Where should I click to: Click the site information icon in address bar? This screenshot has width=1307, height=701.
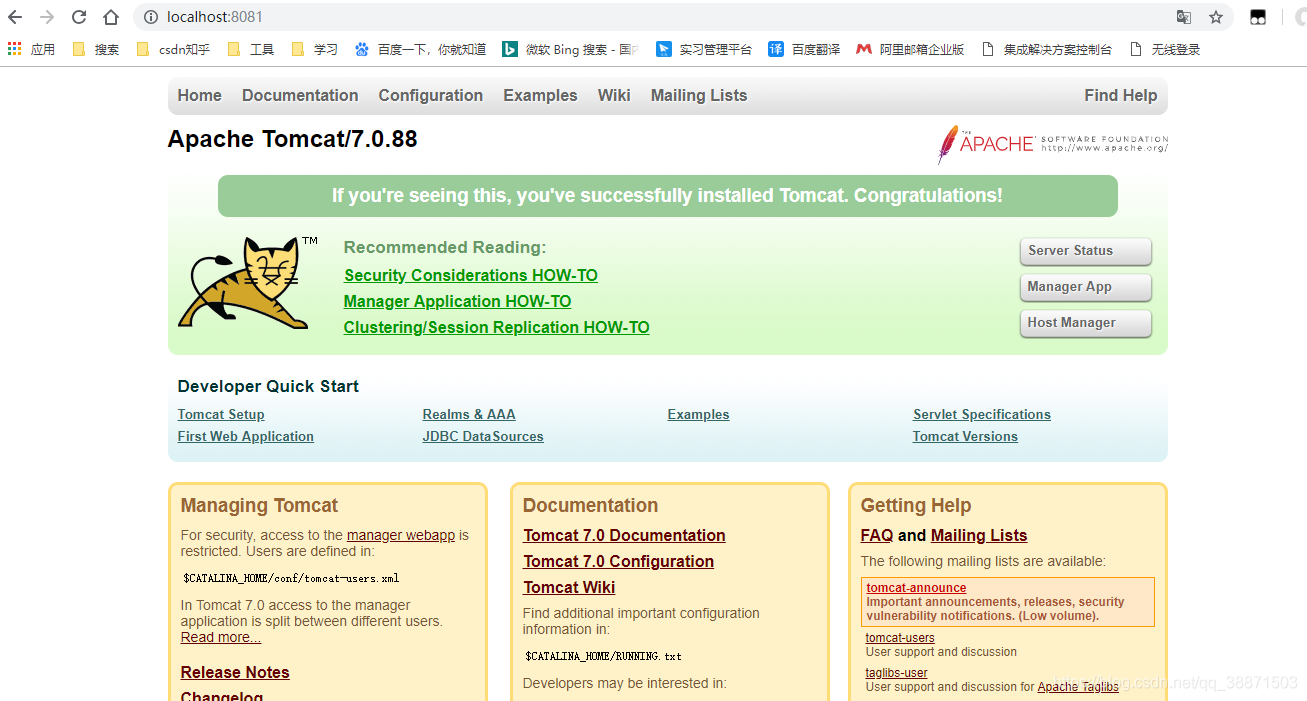pos(151,17)
